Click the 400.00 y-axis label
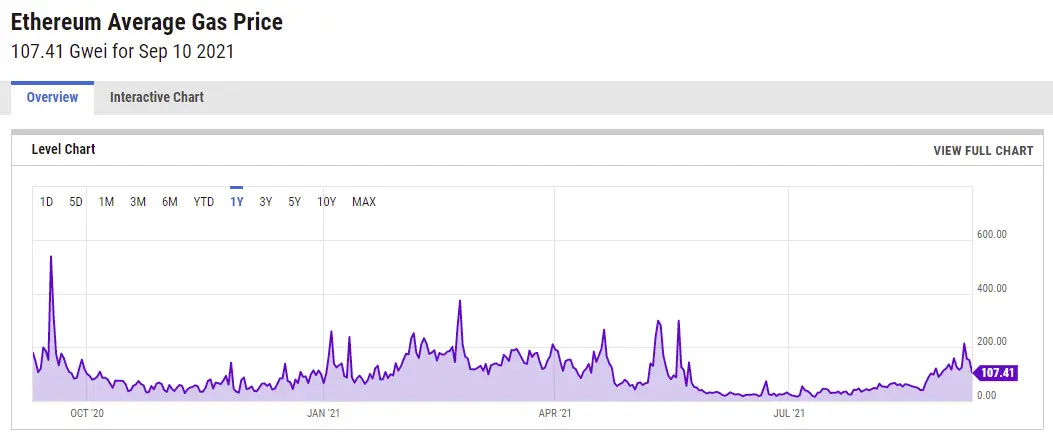The width and height of the screenshot is (1053, 435). (991, 288)
